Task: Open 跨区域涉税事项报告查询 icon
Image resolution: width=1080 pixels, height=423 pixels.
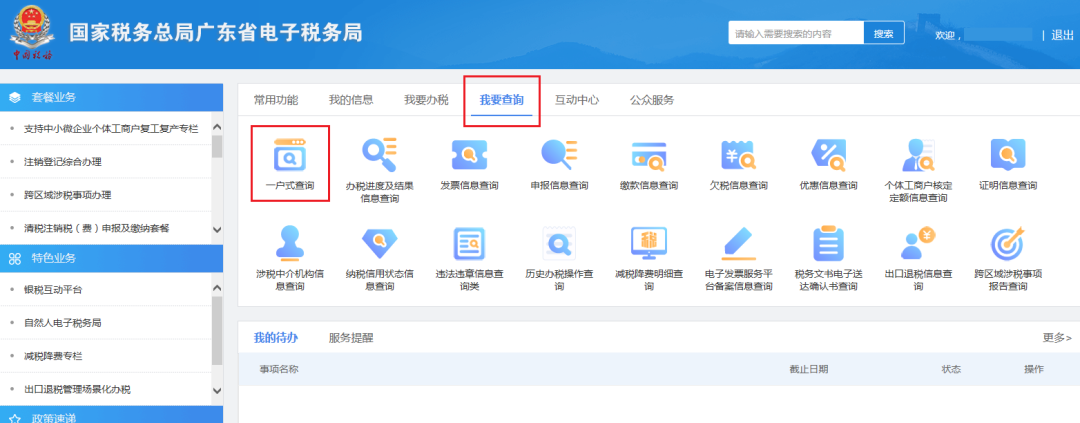Action: pyautogui.click(x=1008, y=243)
